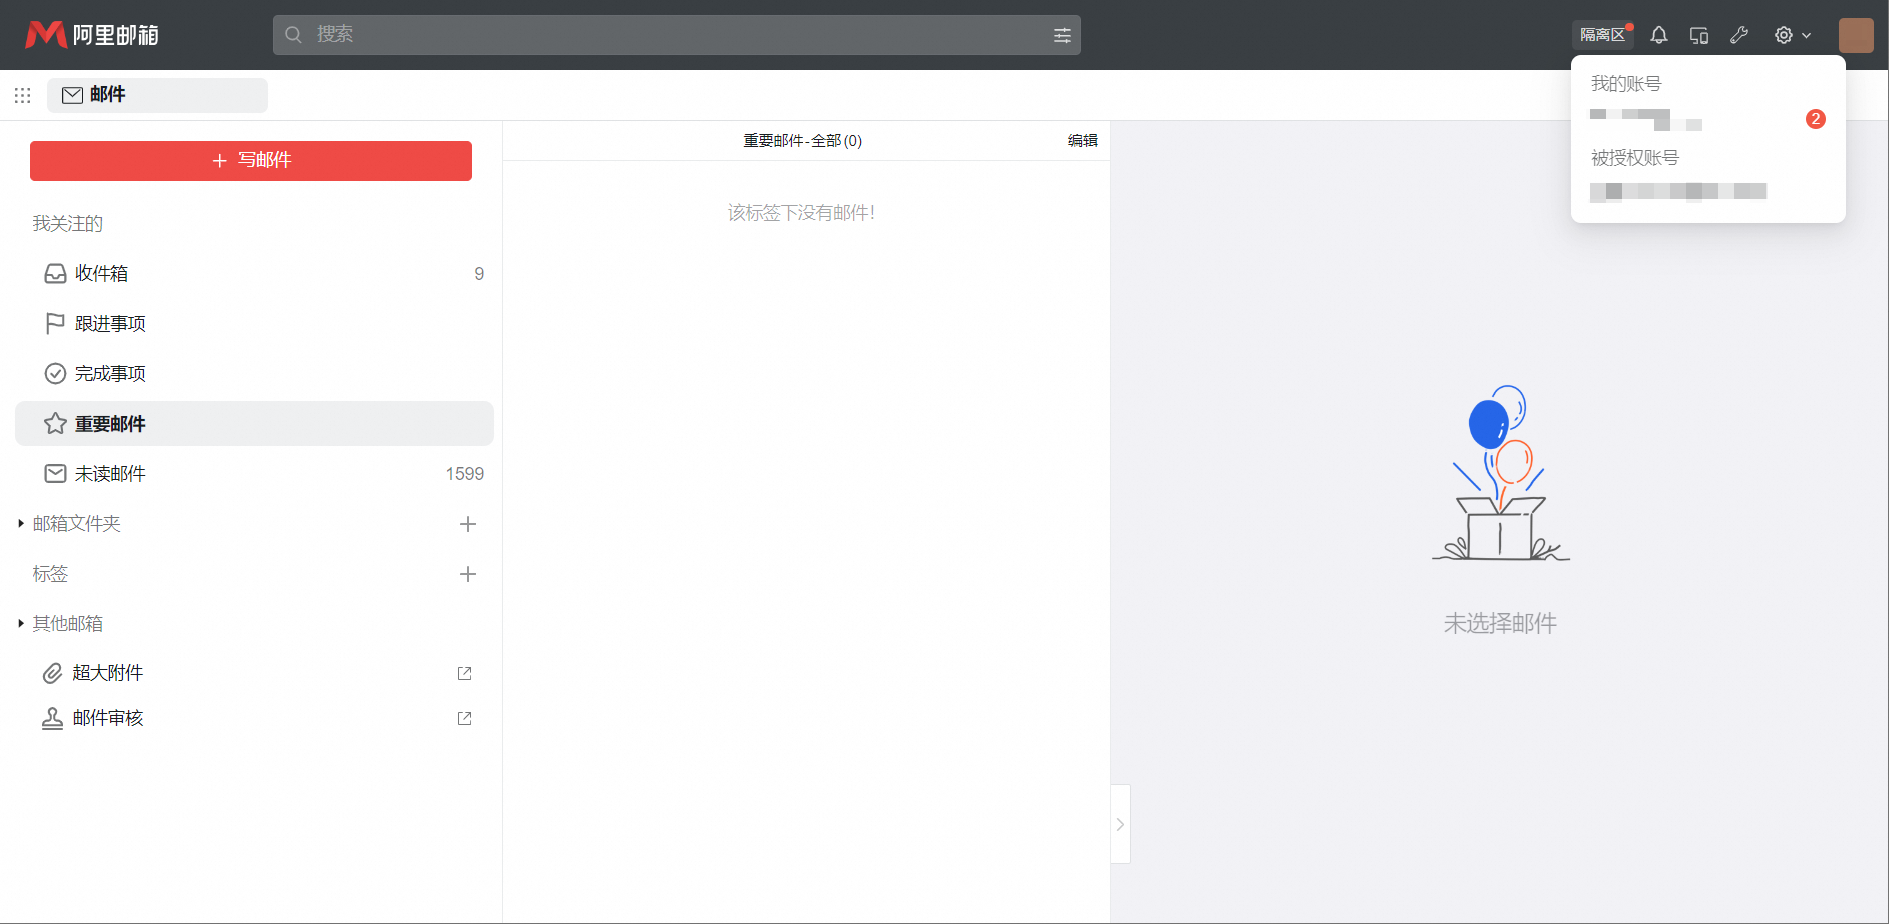
Task: Expand the 邮箱文件夹 tree section
Action: [21, 524]
